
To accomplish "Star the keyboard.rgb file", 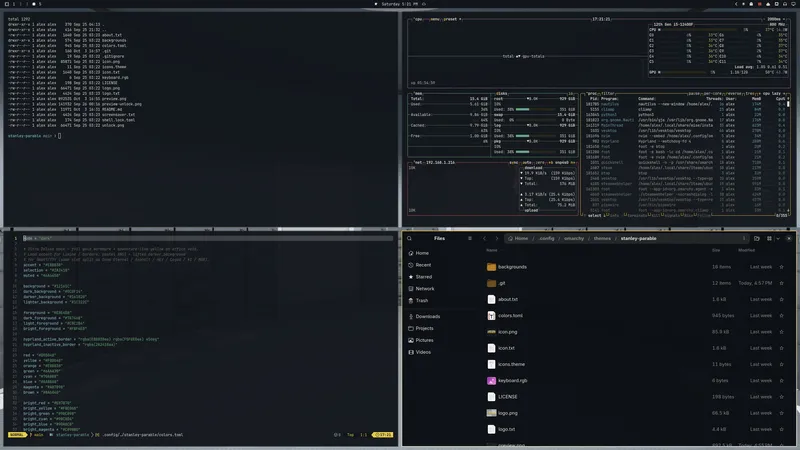I will click(781, 381).
